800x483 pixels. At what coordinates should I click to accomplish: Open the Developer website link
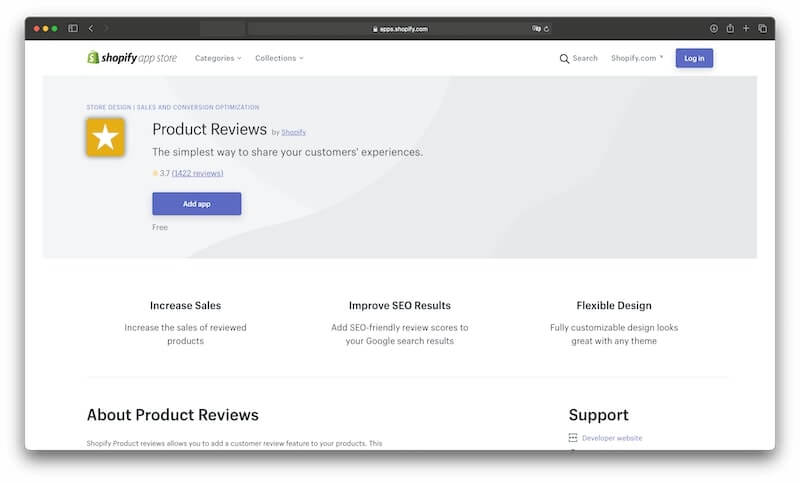click(612, 438)
